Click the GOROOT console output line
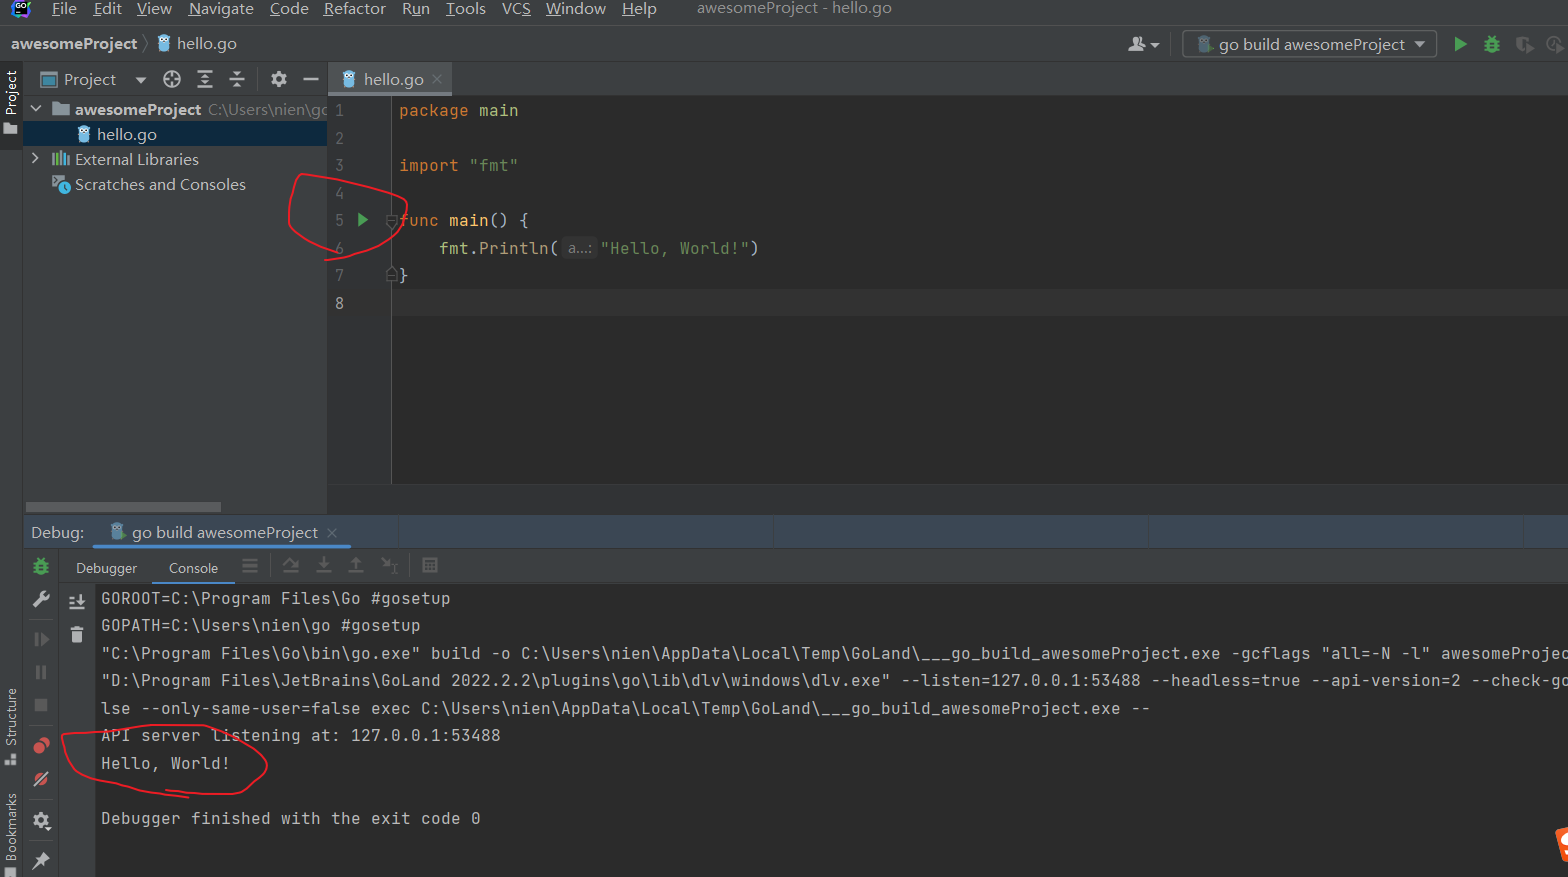 [276, 598]
